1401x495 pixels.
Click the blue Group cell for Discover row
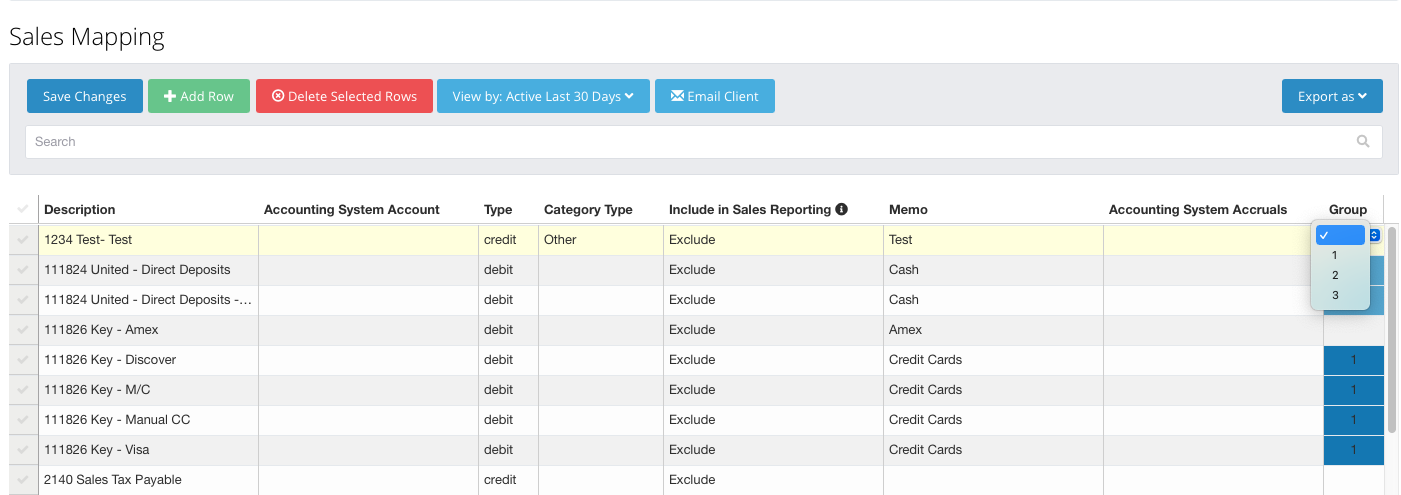coord(1353,360)
